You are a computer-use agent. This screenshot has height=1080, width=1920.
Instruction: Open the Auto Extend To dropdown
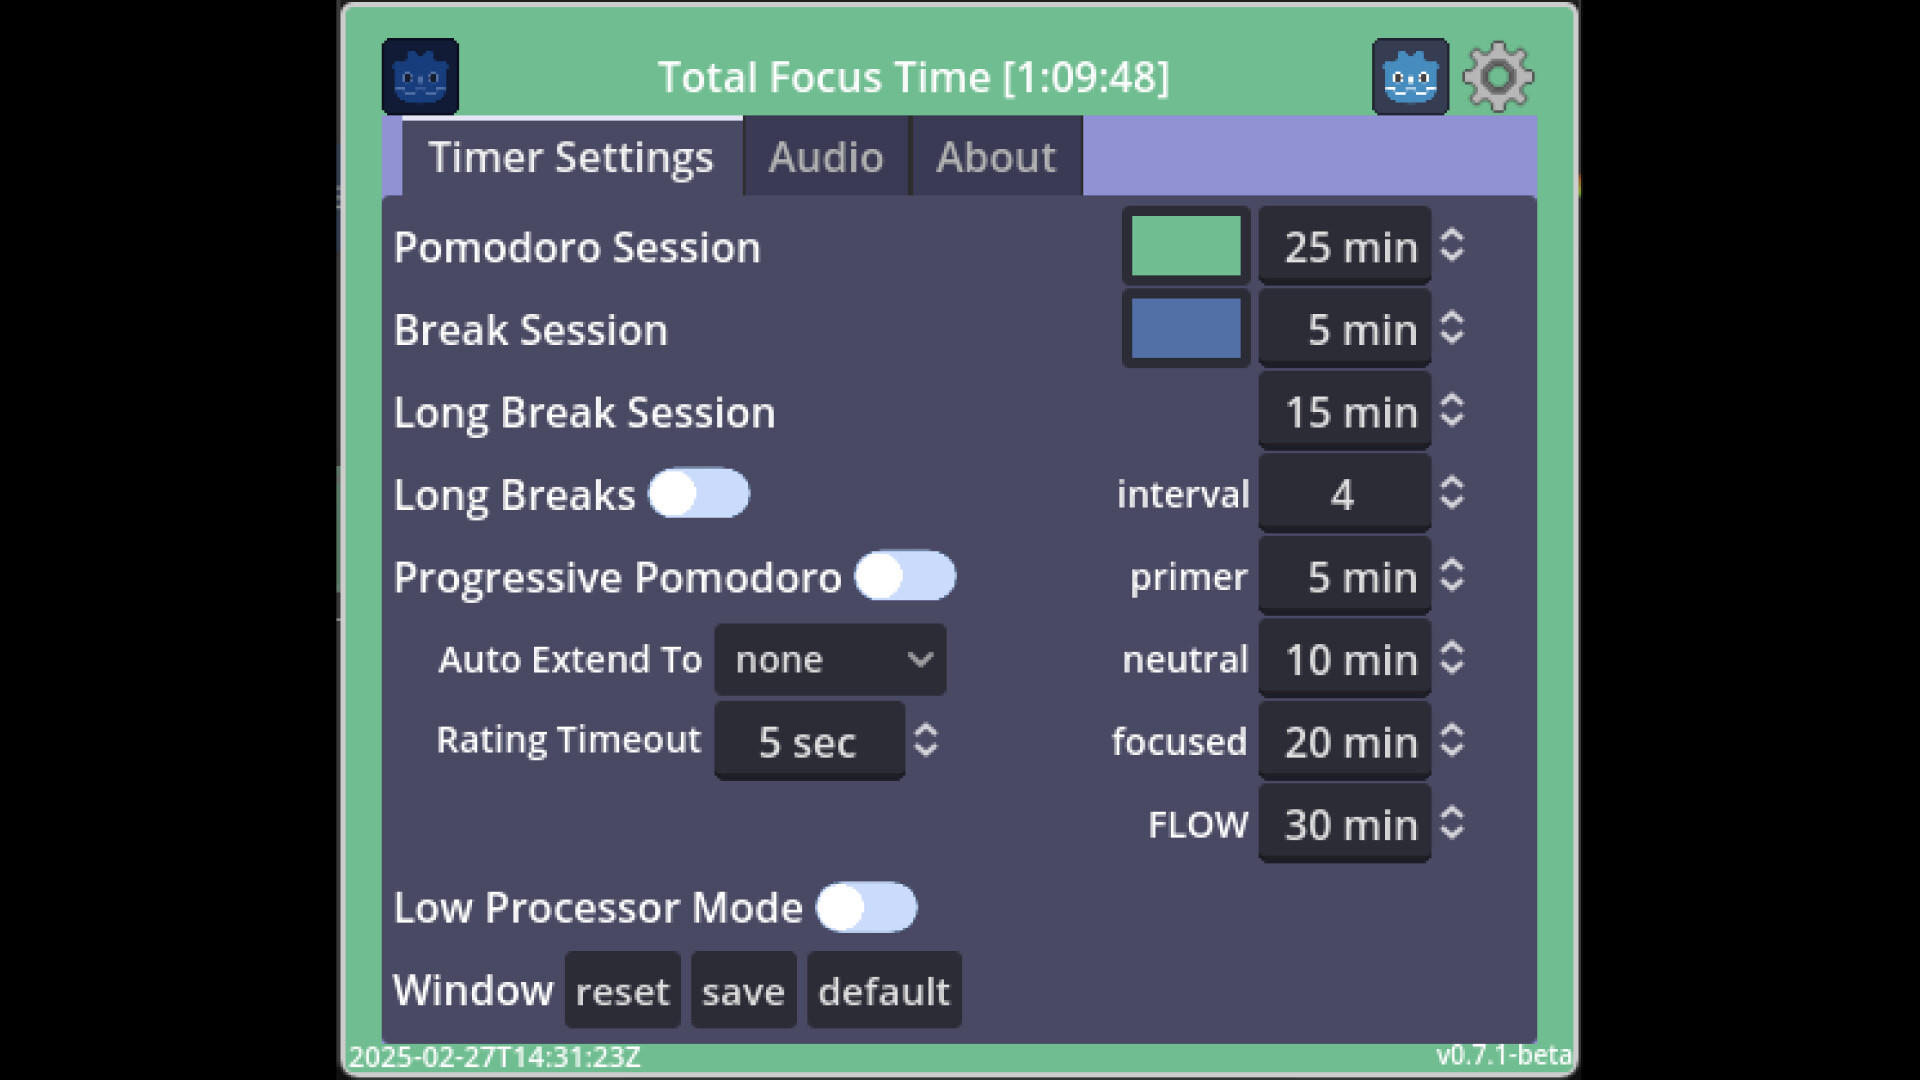click(830, 659)
